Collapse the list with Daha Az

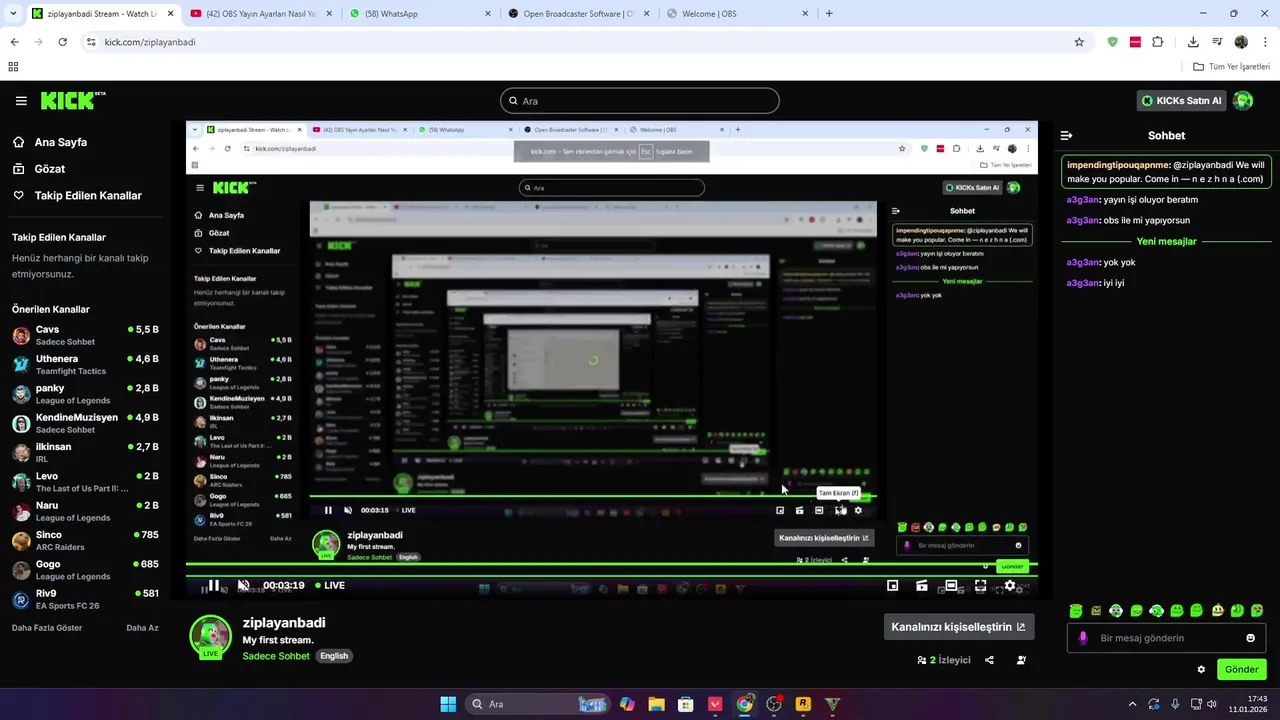[142, 628]
